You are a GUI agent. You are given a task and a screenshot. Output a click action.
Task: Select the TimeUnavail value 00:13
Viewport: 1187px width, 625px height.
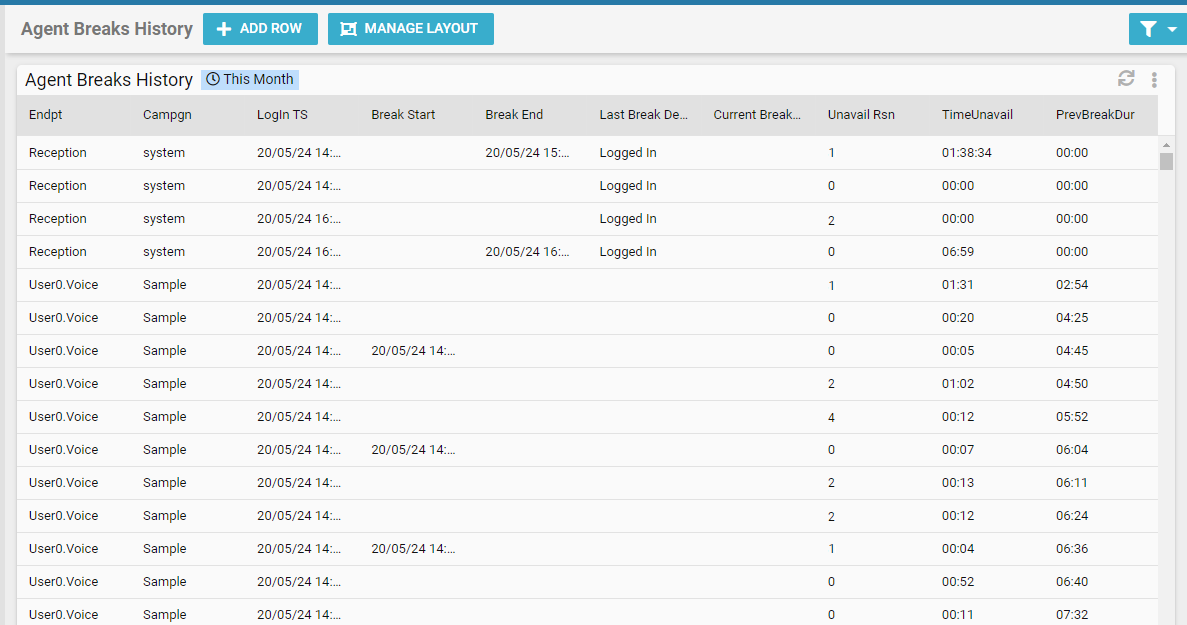tap(958, 483)
